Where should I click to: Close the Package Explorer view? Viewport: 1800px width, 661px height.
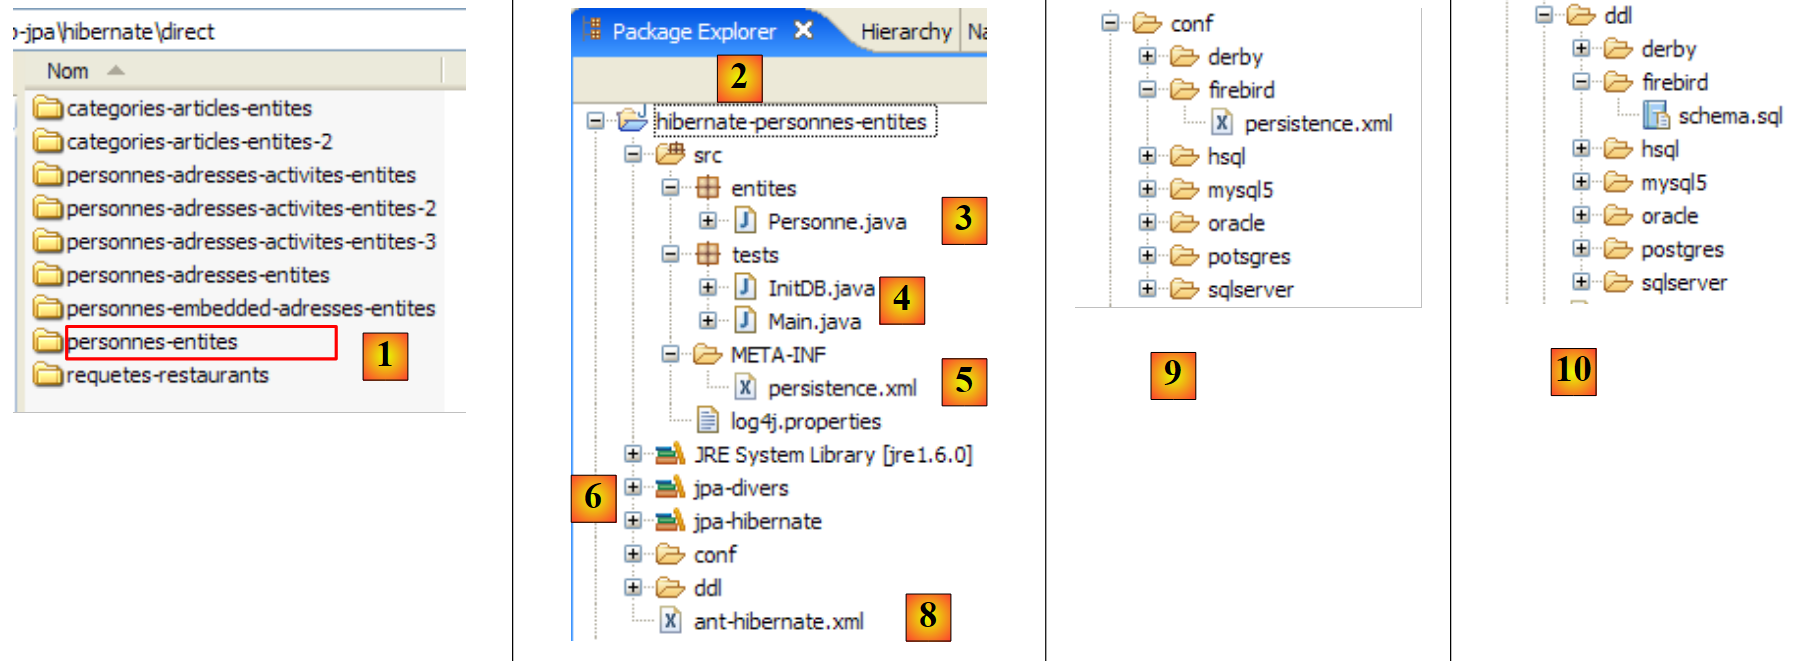point(803,30)
